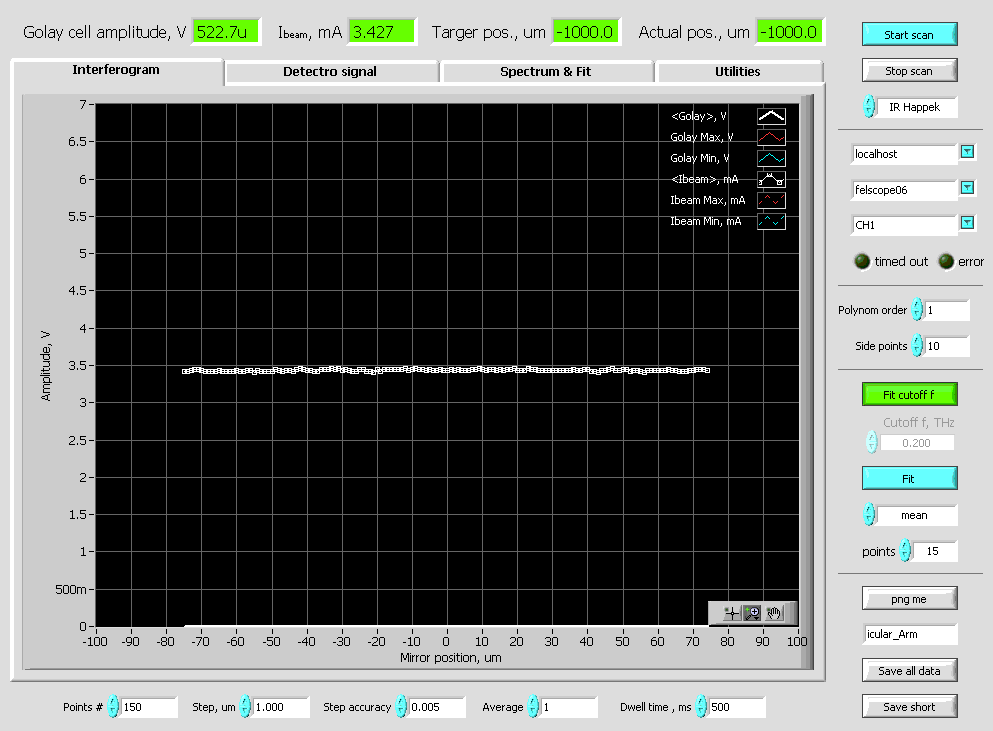Toggle the green 'Fit cutoff f' button
Image resolution: width=993 pixels, height=731 pixels.
coord(909,395)
